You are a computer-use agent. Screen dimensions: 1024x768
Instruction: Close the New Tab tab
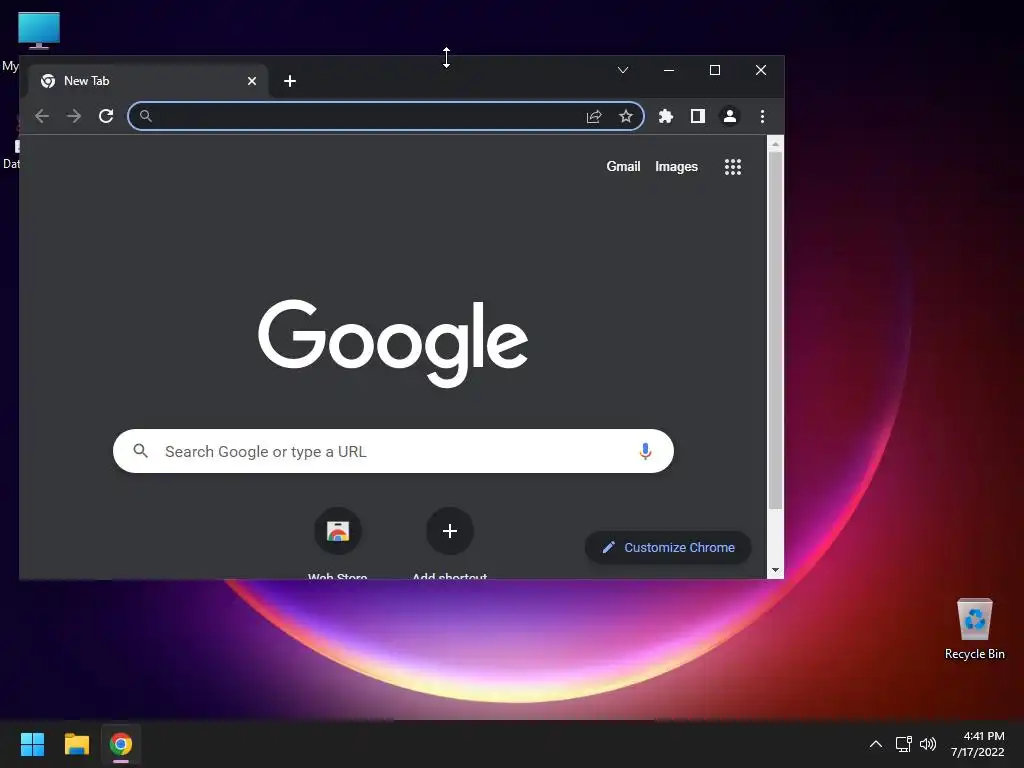(x=252, y=81)
